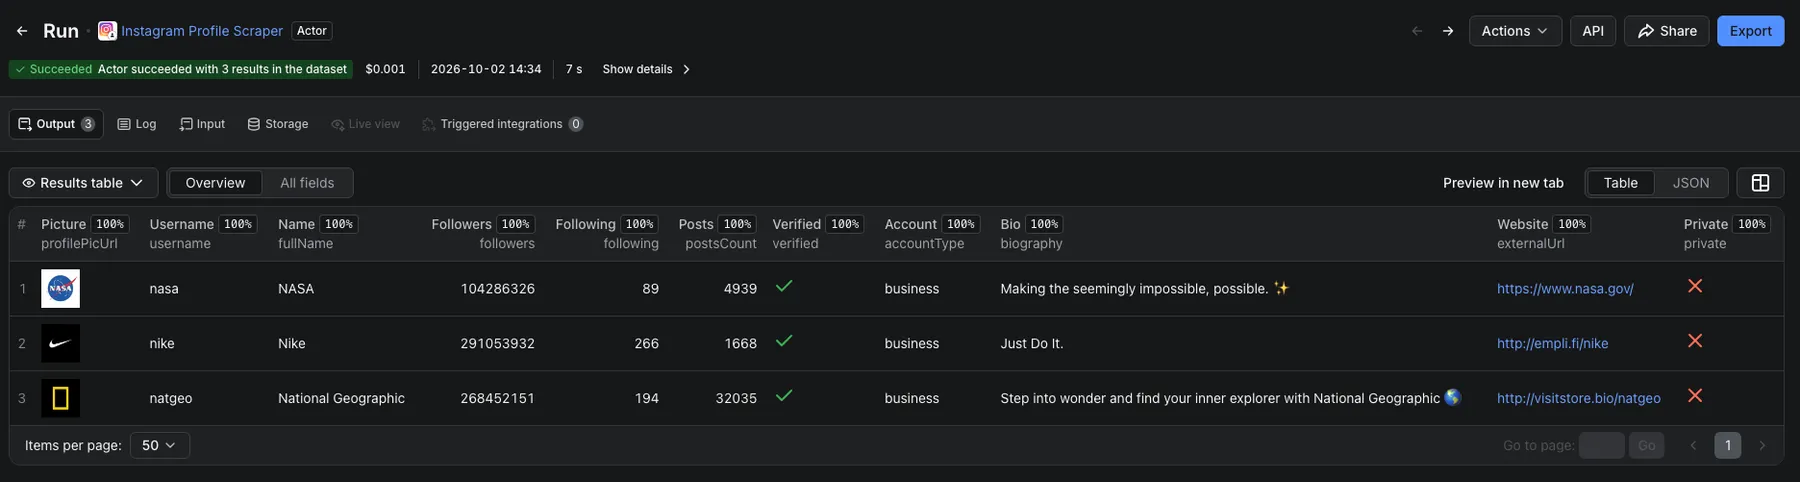Open the Instagram Profile Scraper actor link
Viewport: 1800px width, 482px height.
point(202,31)
